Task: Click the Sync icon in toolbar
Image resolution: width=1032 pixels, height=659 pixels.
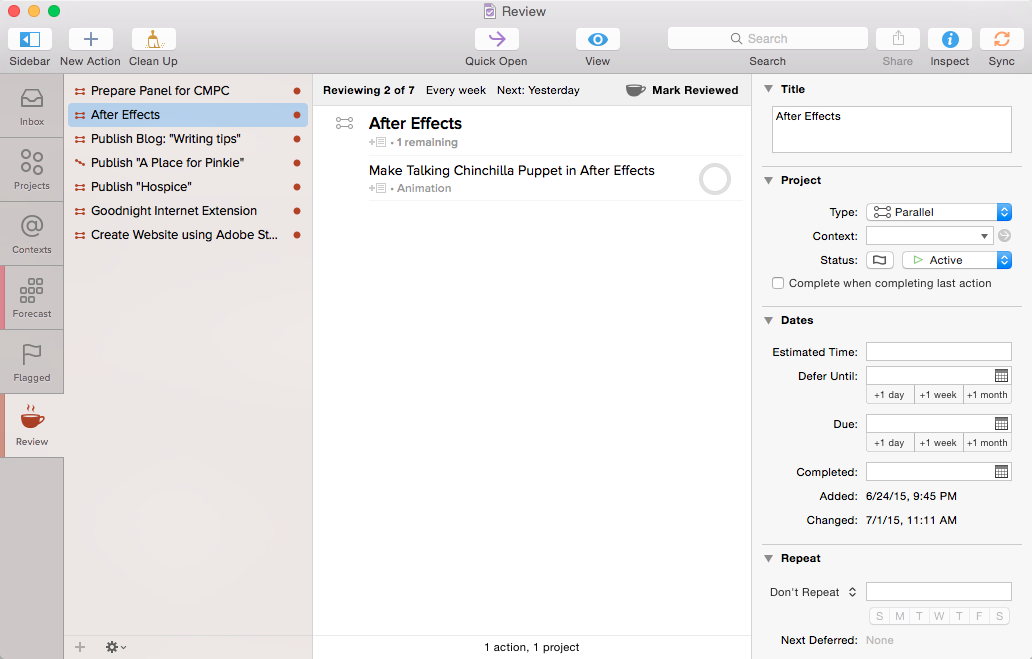Action: (1001, 40)
